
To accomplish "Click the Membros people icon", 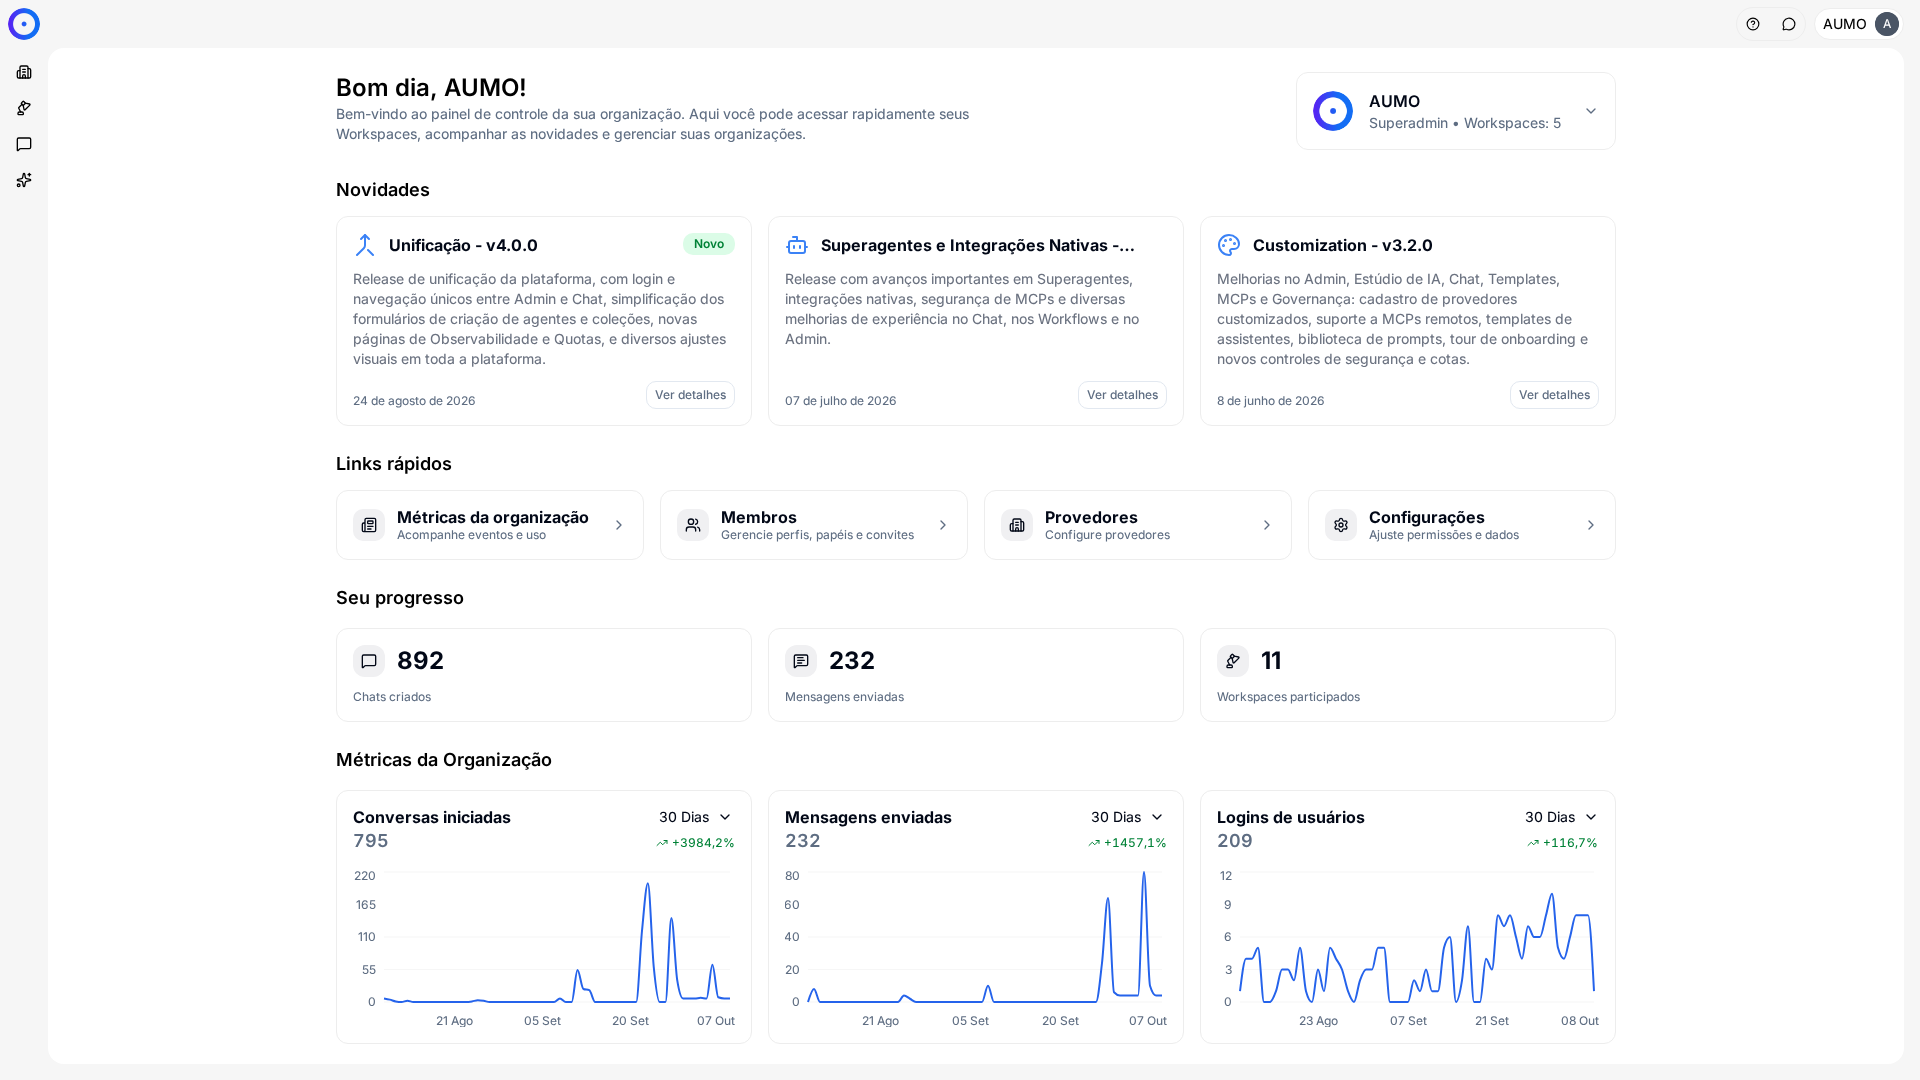I will pos(693,525).
